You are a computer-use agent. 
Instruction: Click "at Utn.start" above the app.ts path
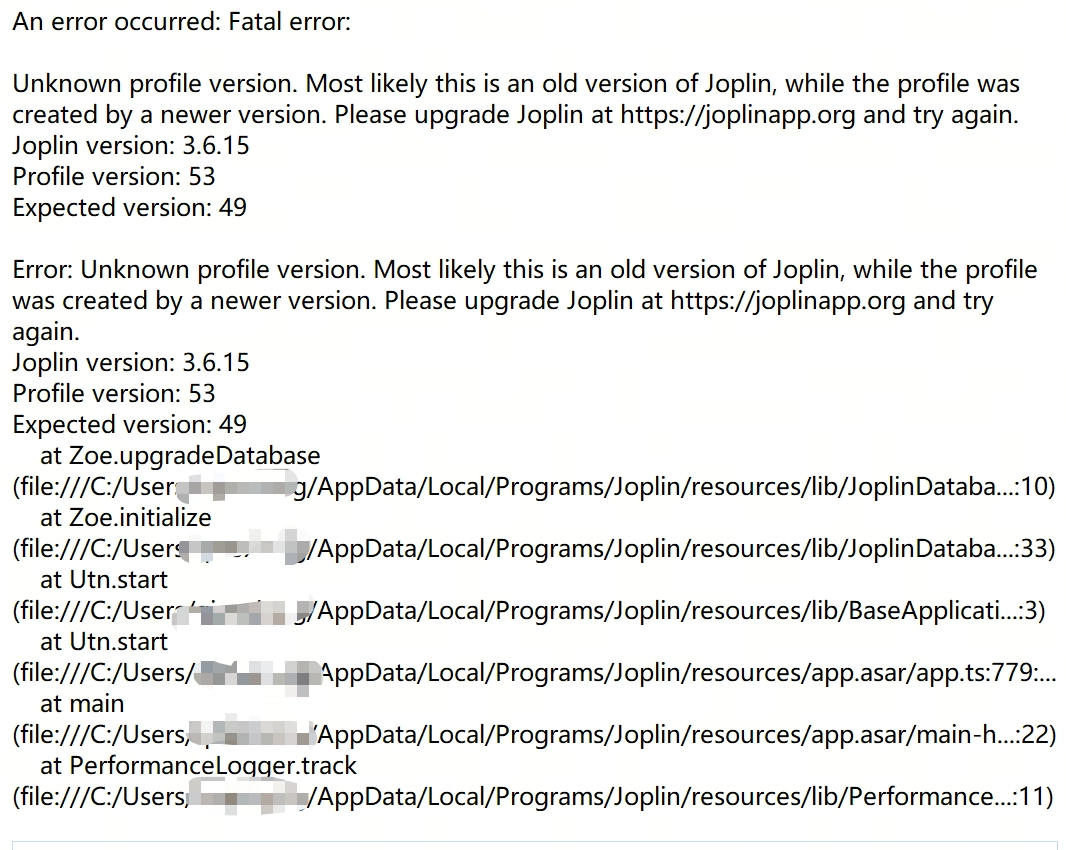104,641
